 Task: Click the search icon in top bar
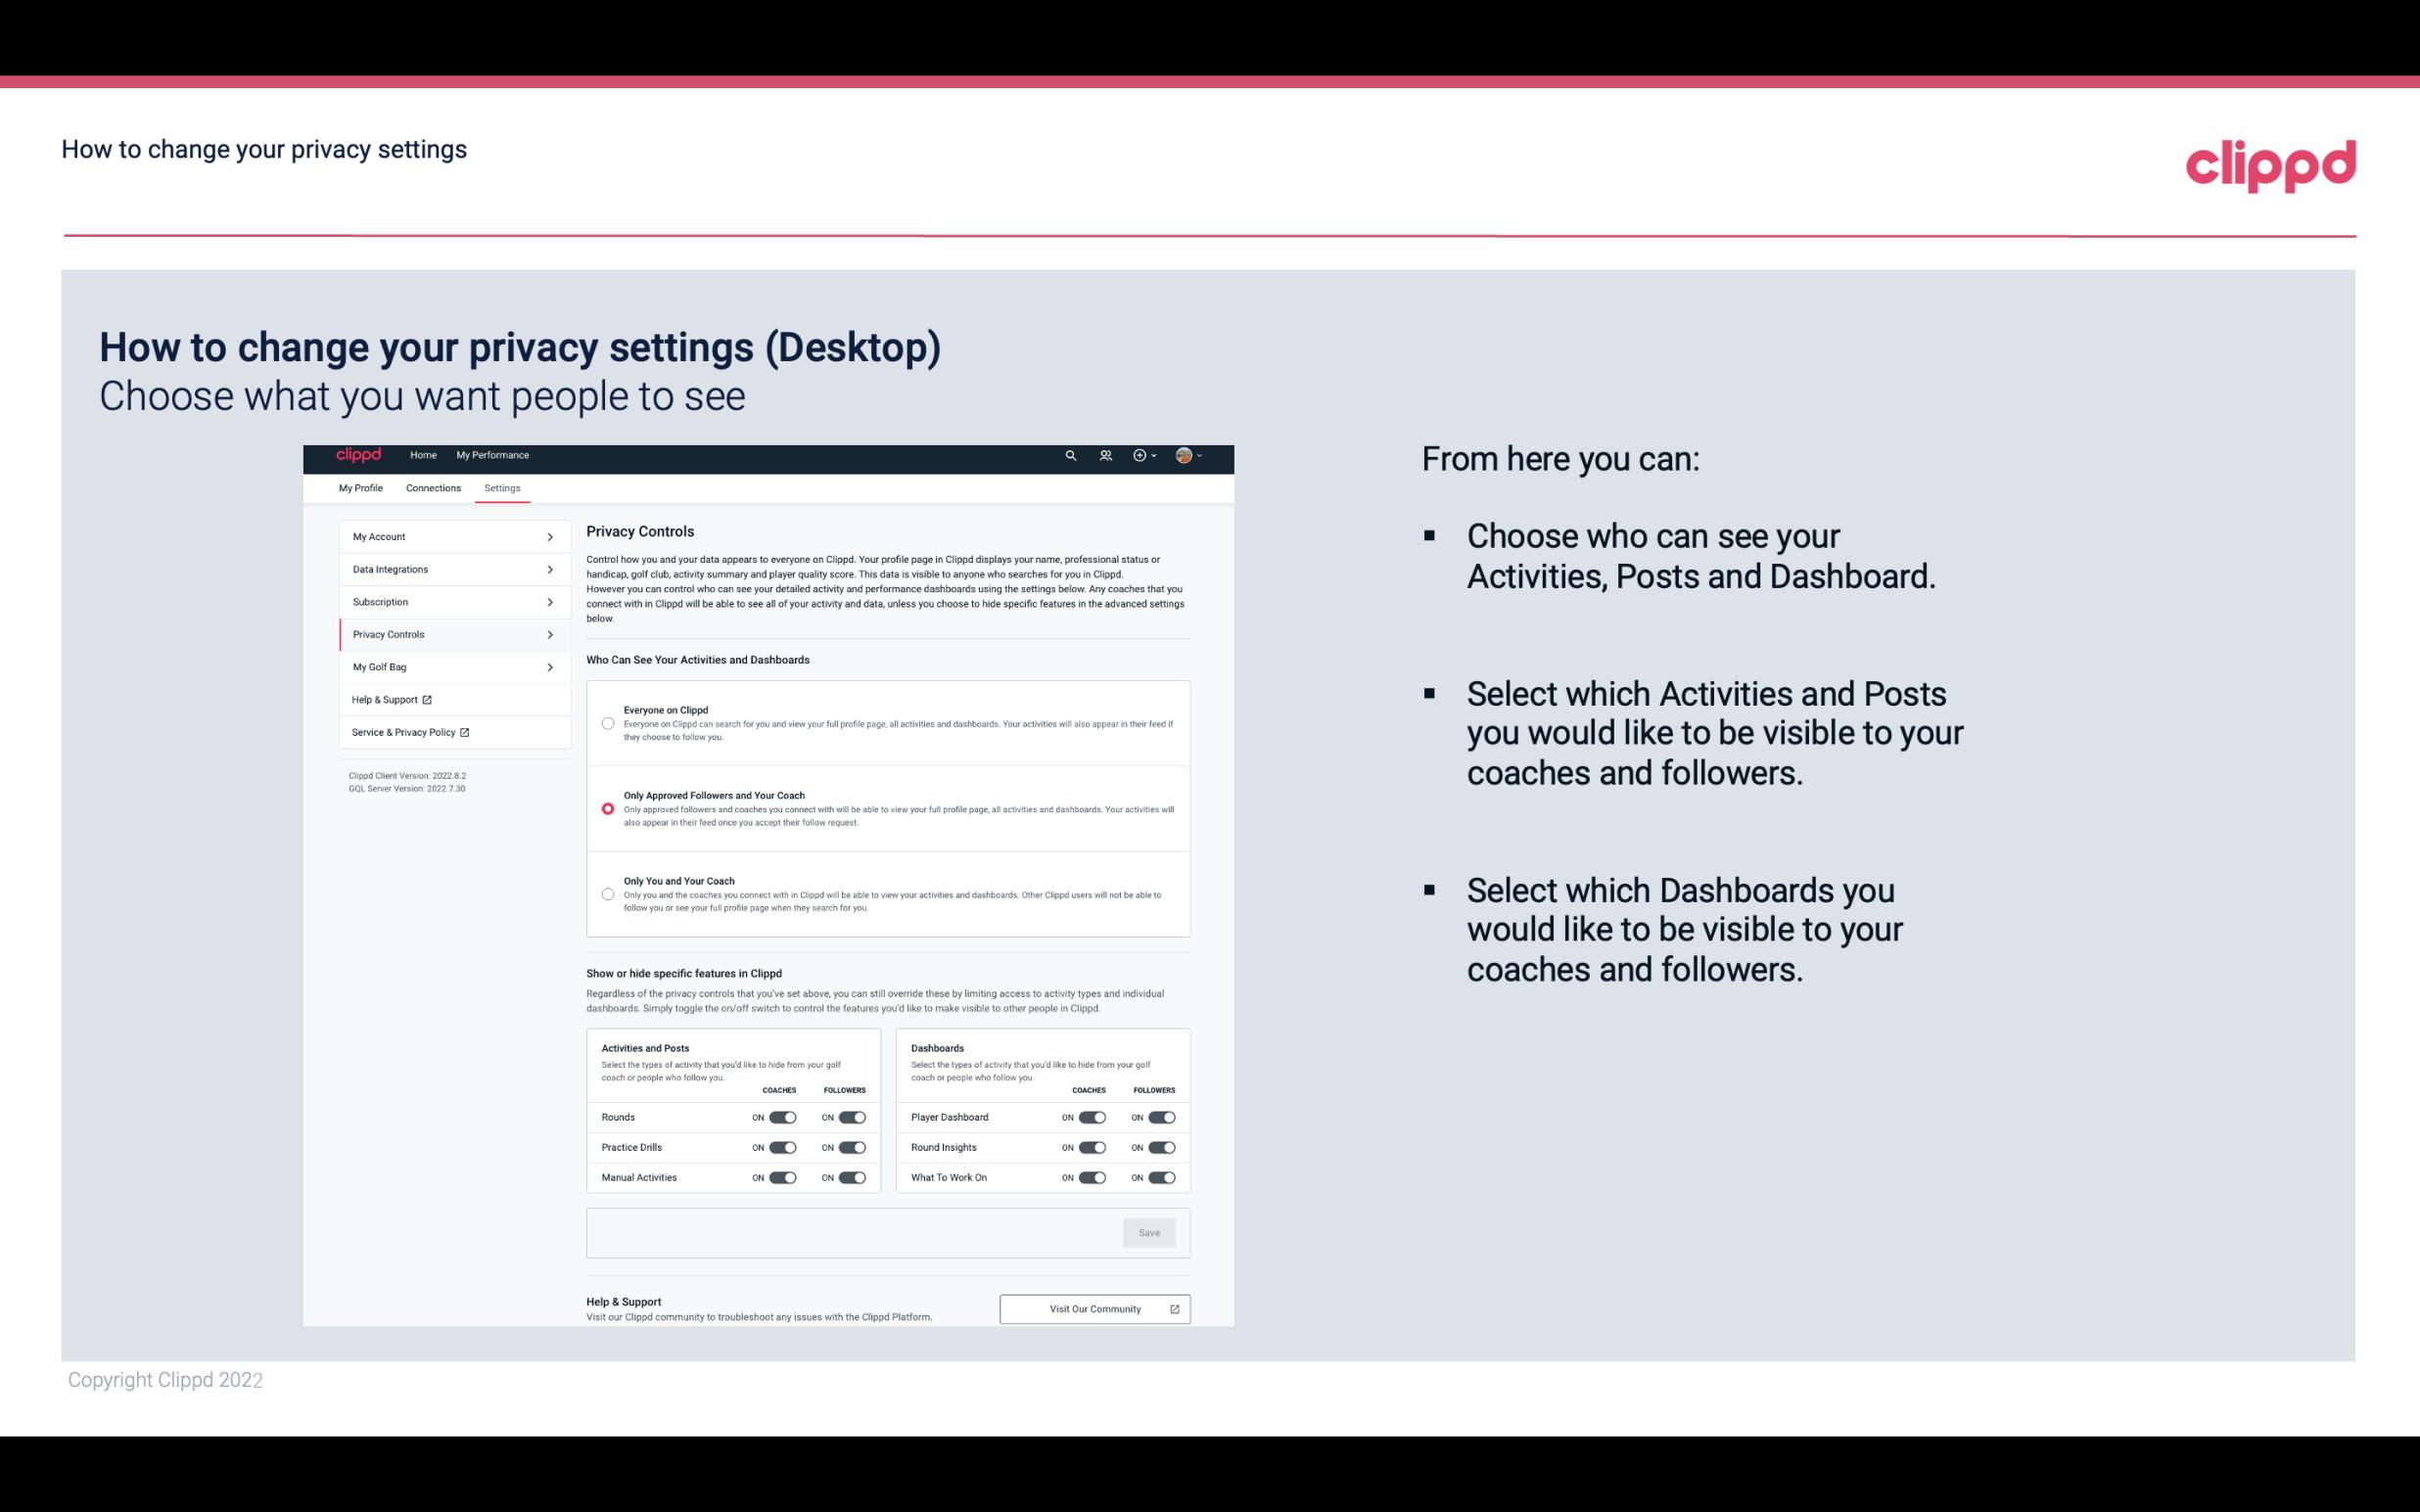click(1070, 456)
